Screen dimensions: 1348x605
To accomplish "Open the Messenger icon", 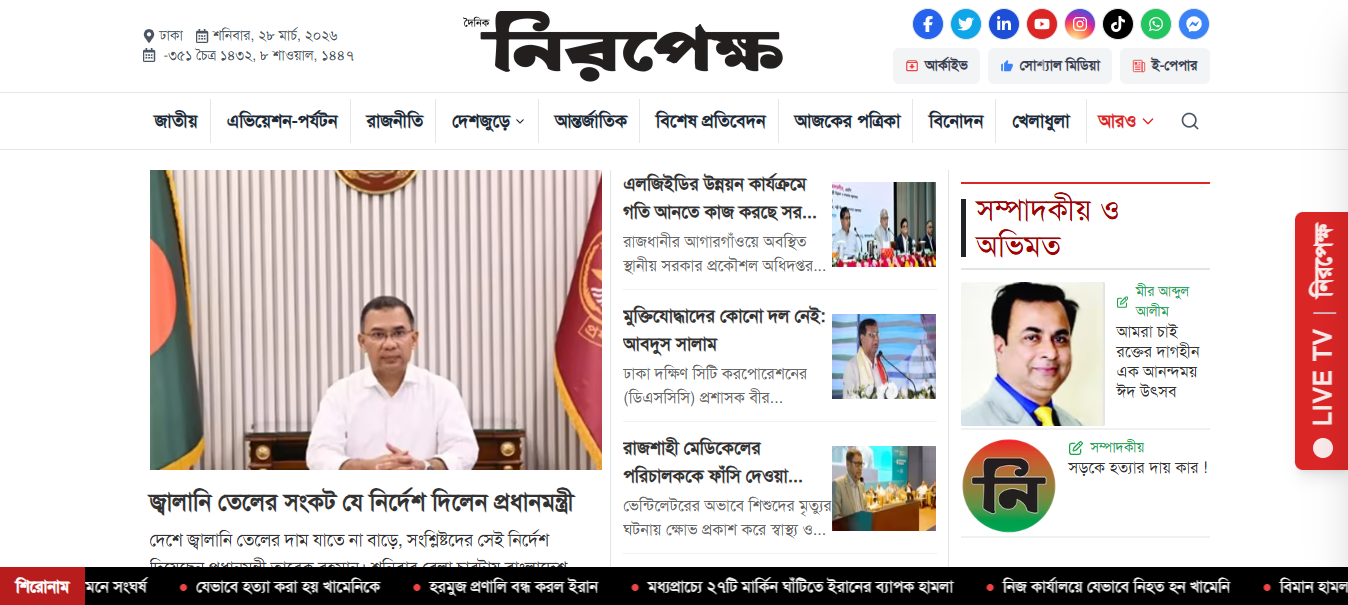I will point(1194,24).
